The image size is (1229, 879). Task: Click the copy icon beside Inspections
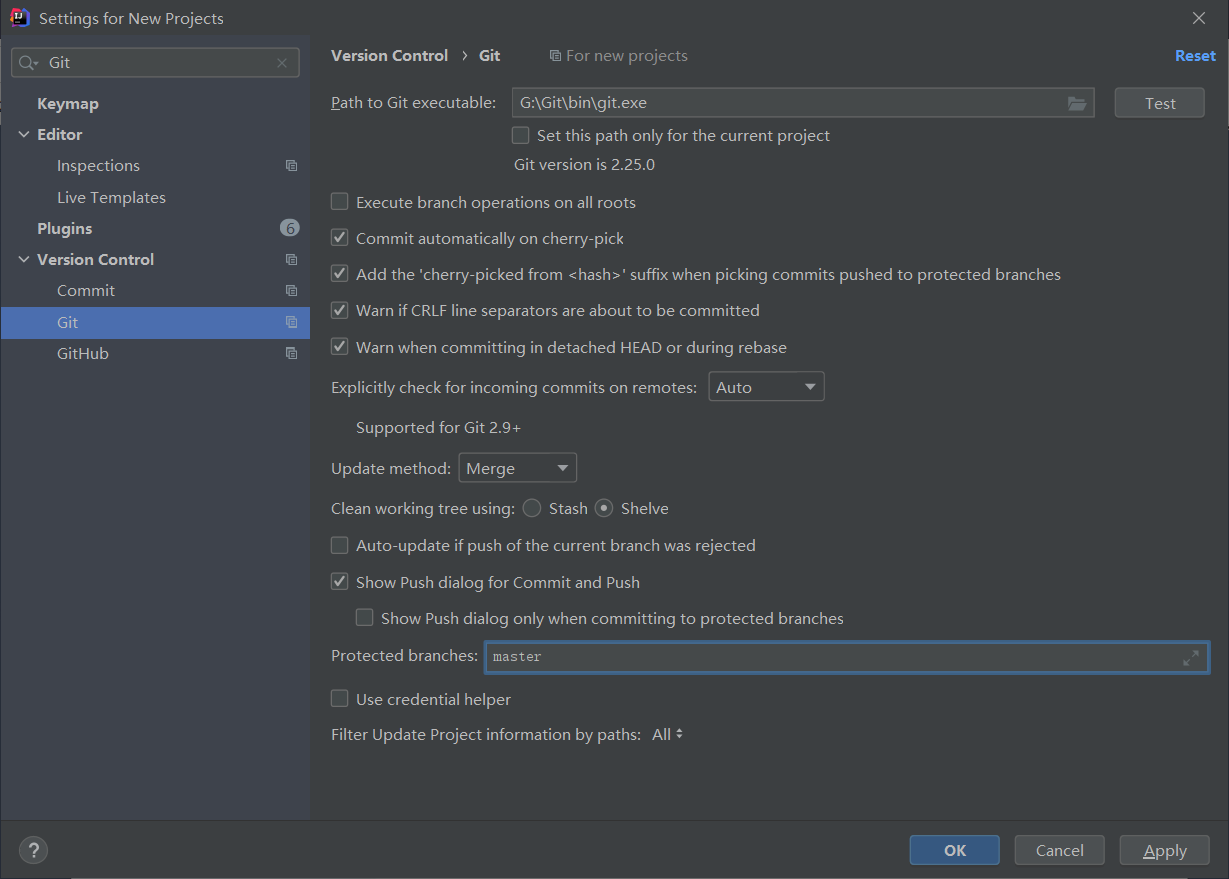291,166
